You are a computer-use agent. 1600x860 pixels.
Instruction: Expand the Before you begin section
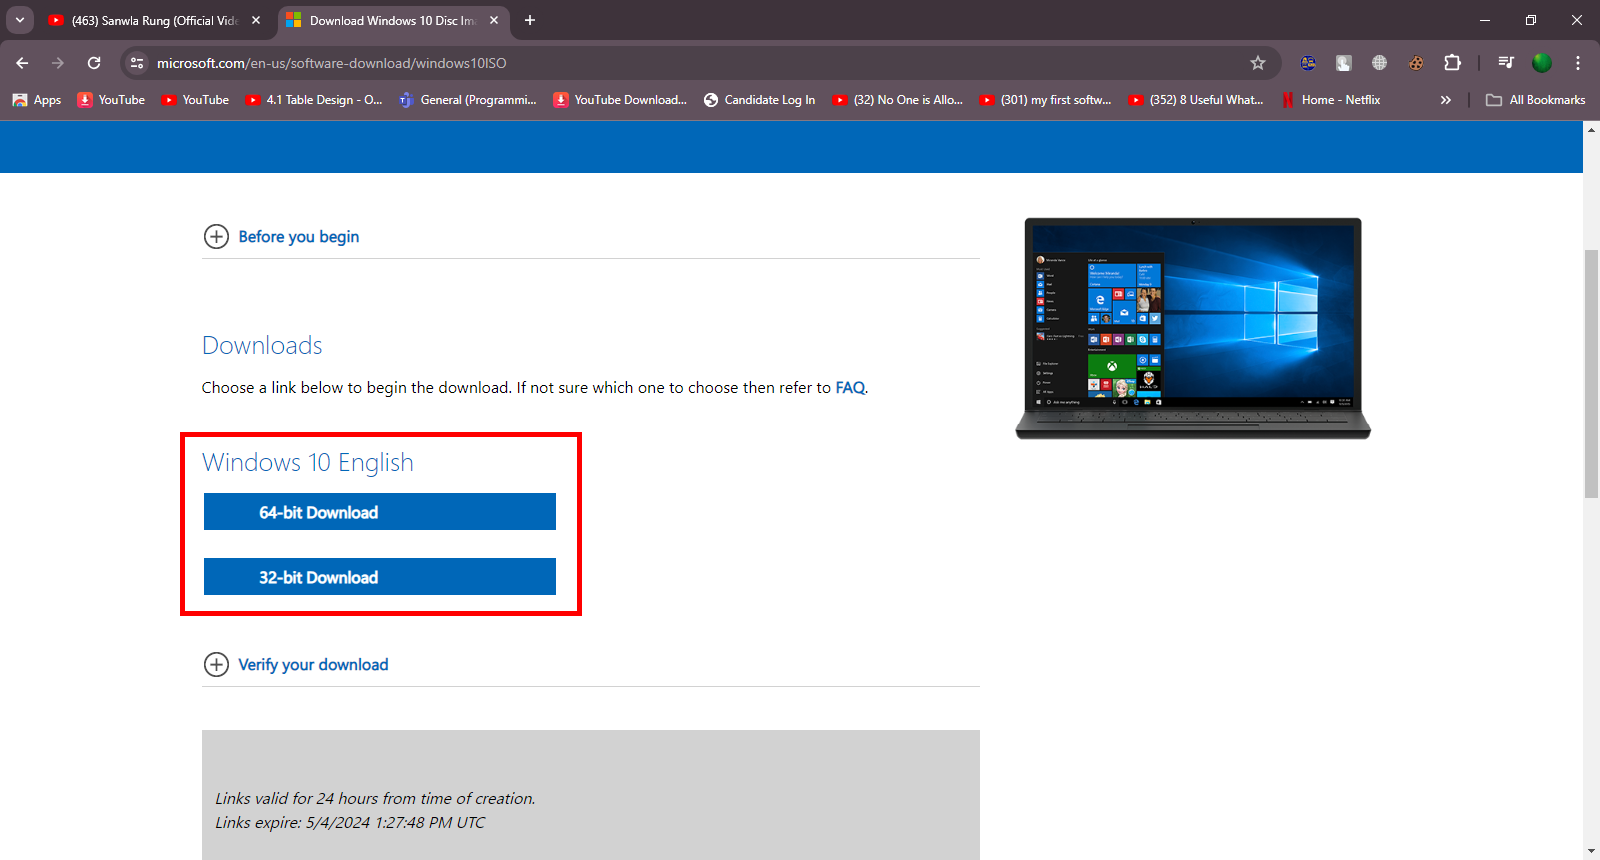pos(281,236)
